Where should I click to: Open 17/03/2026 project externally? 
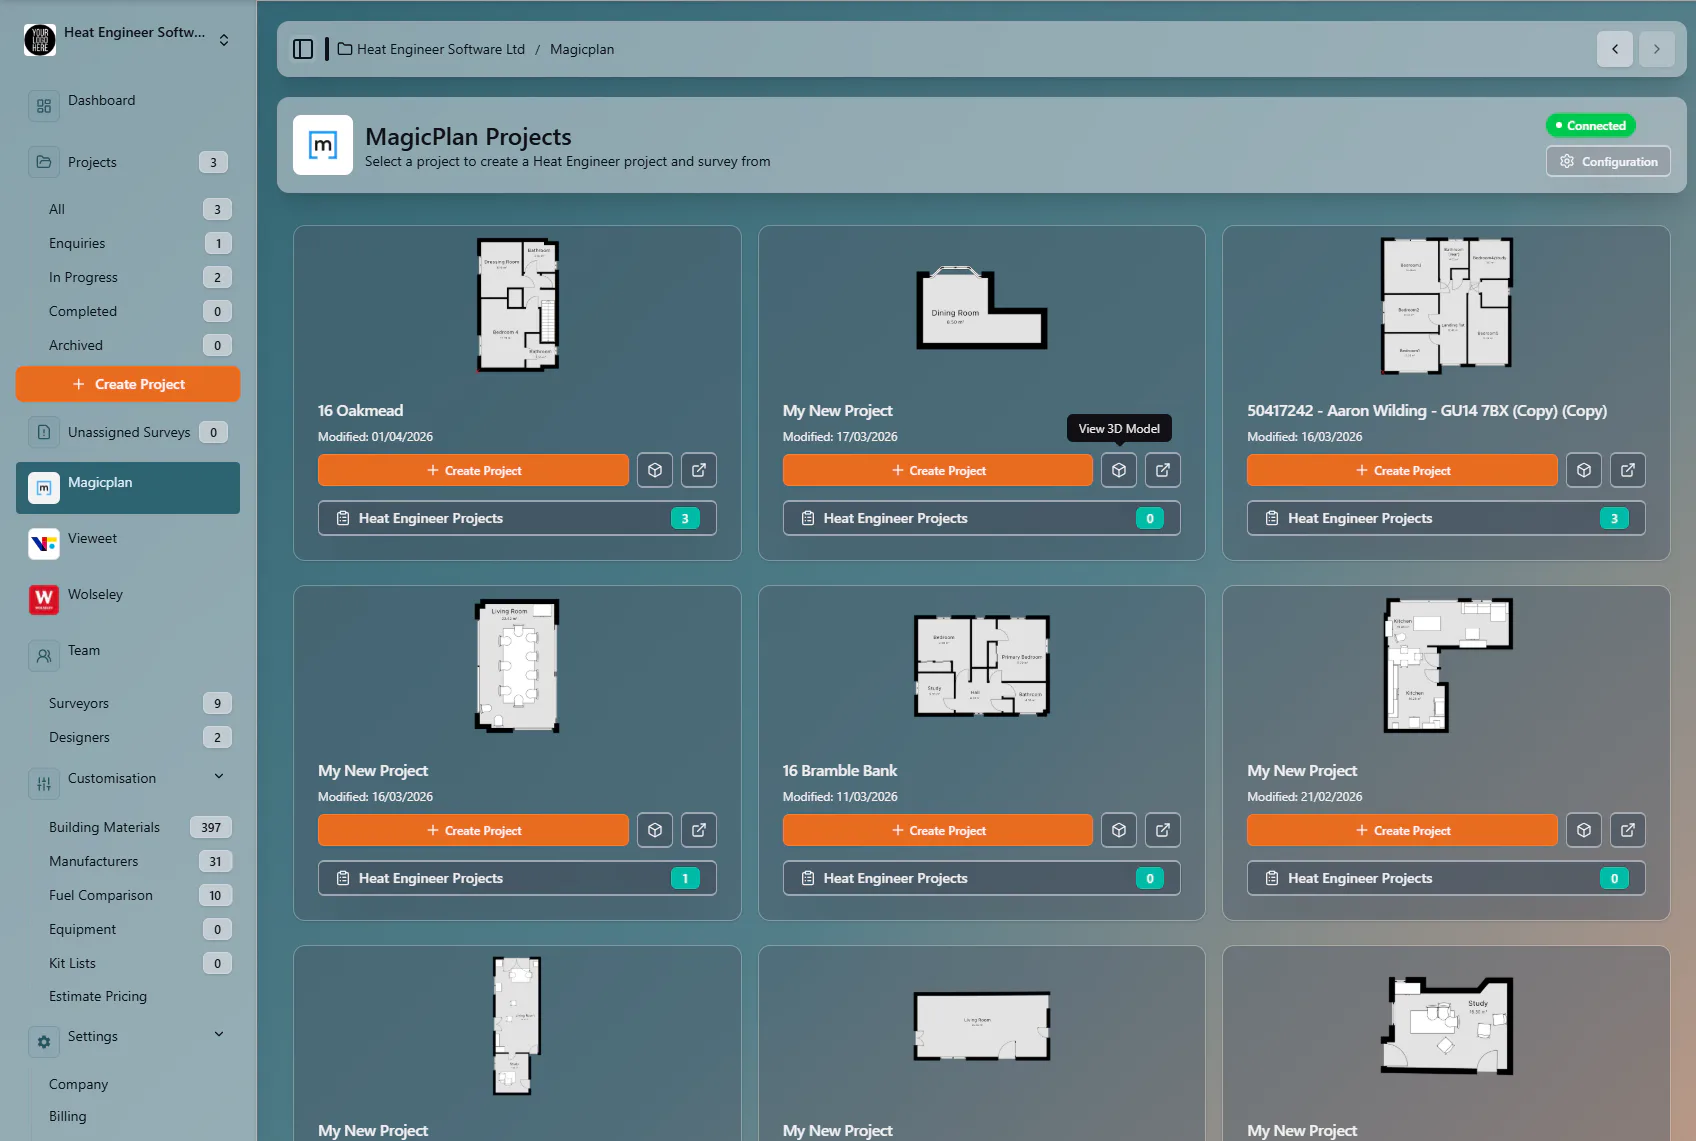(x=1163, y=470)
